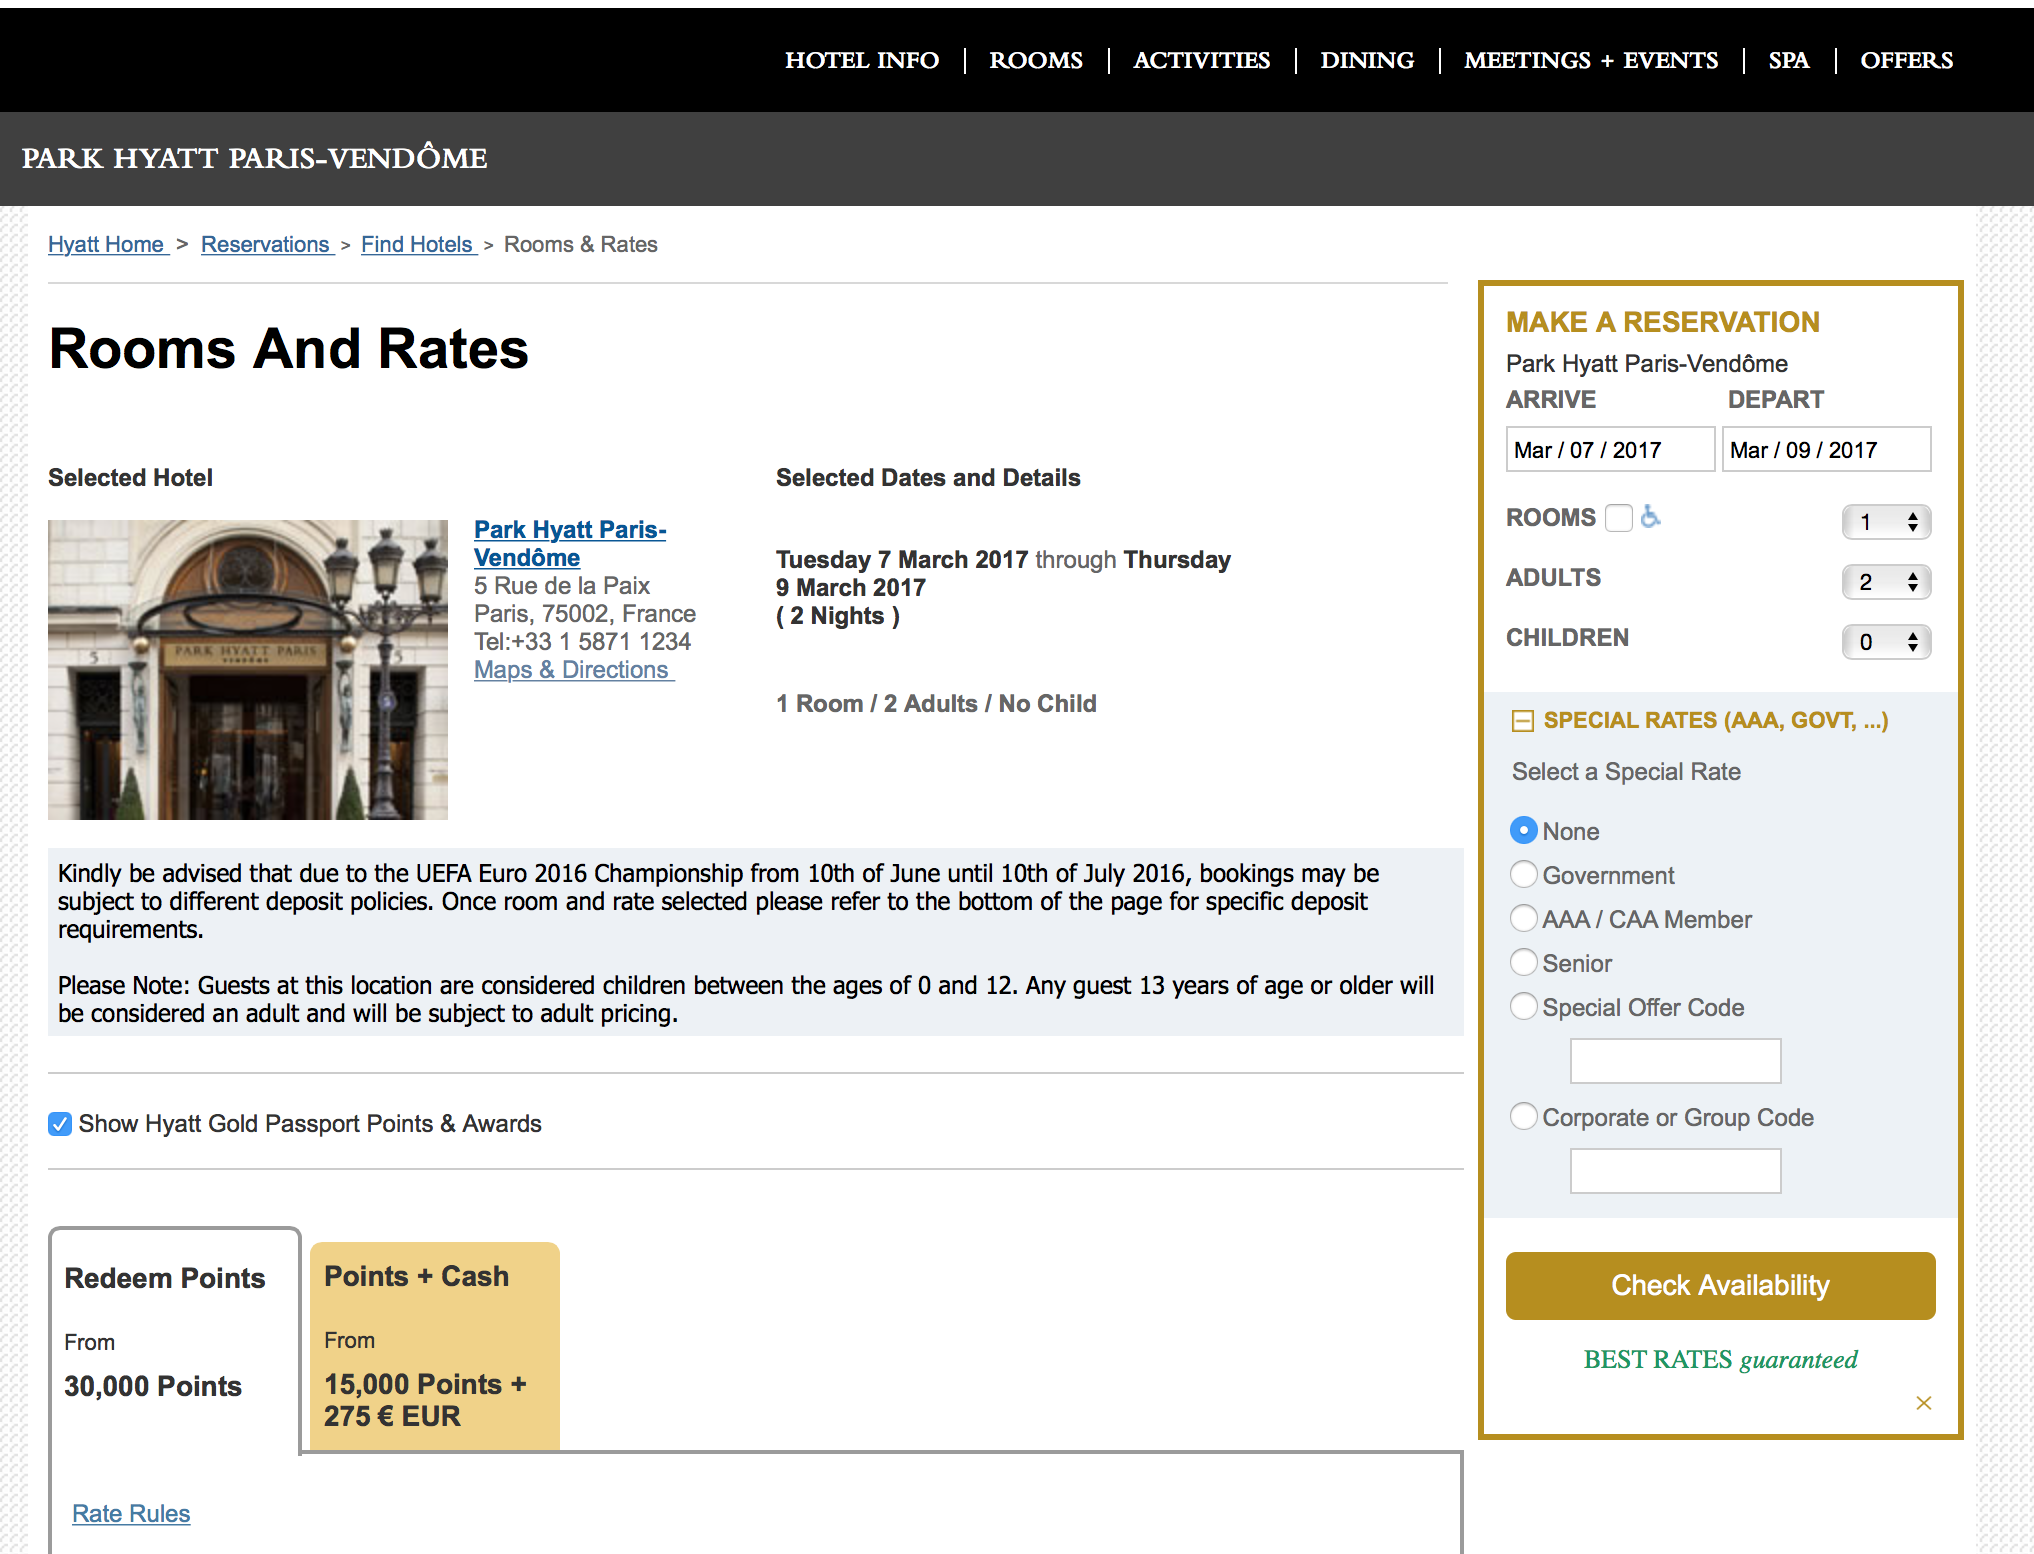Image resolution: width=2034 pixels, height=1554 pixels.
Task: Click the '5 Rue de la Paix' address
Action: (x=562, y=586)
